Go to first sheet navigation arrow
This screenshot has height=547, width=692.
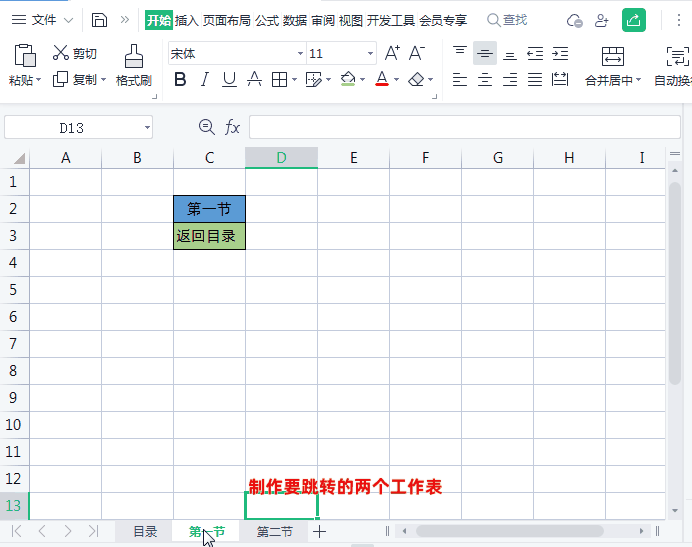[x=17, y=531]
